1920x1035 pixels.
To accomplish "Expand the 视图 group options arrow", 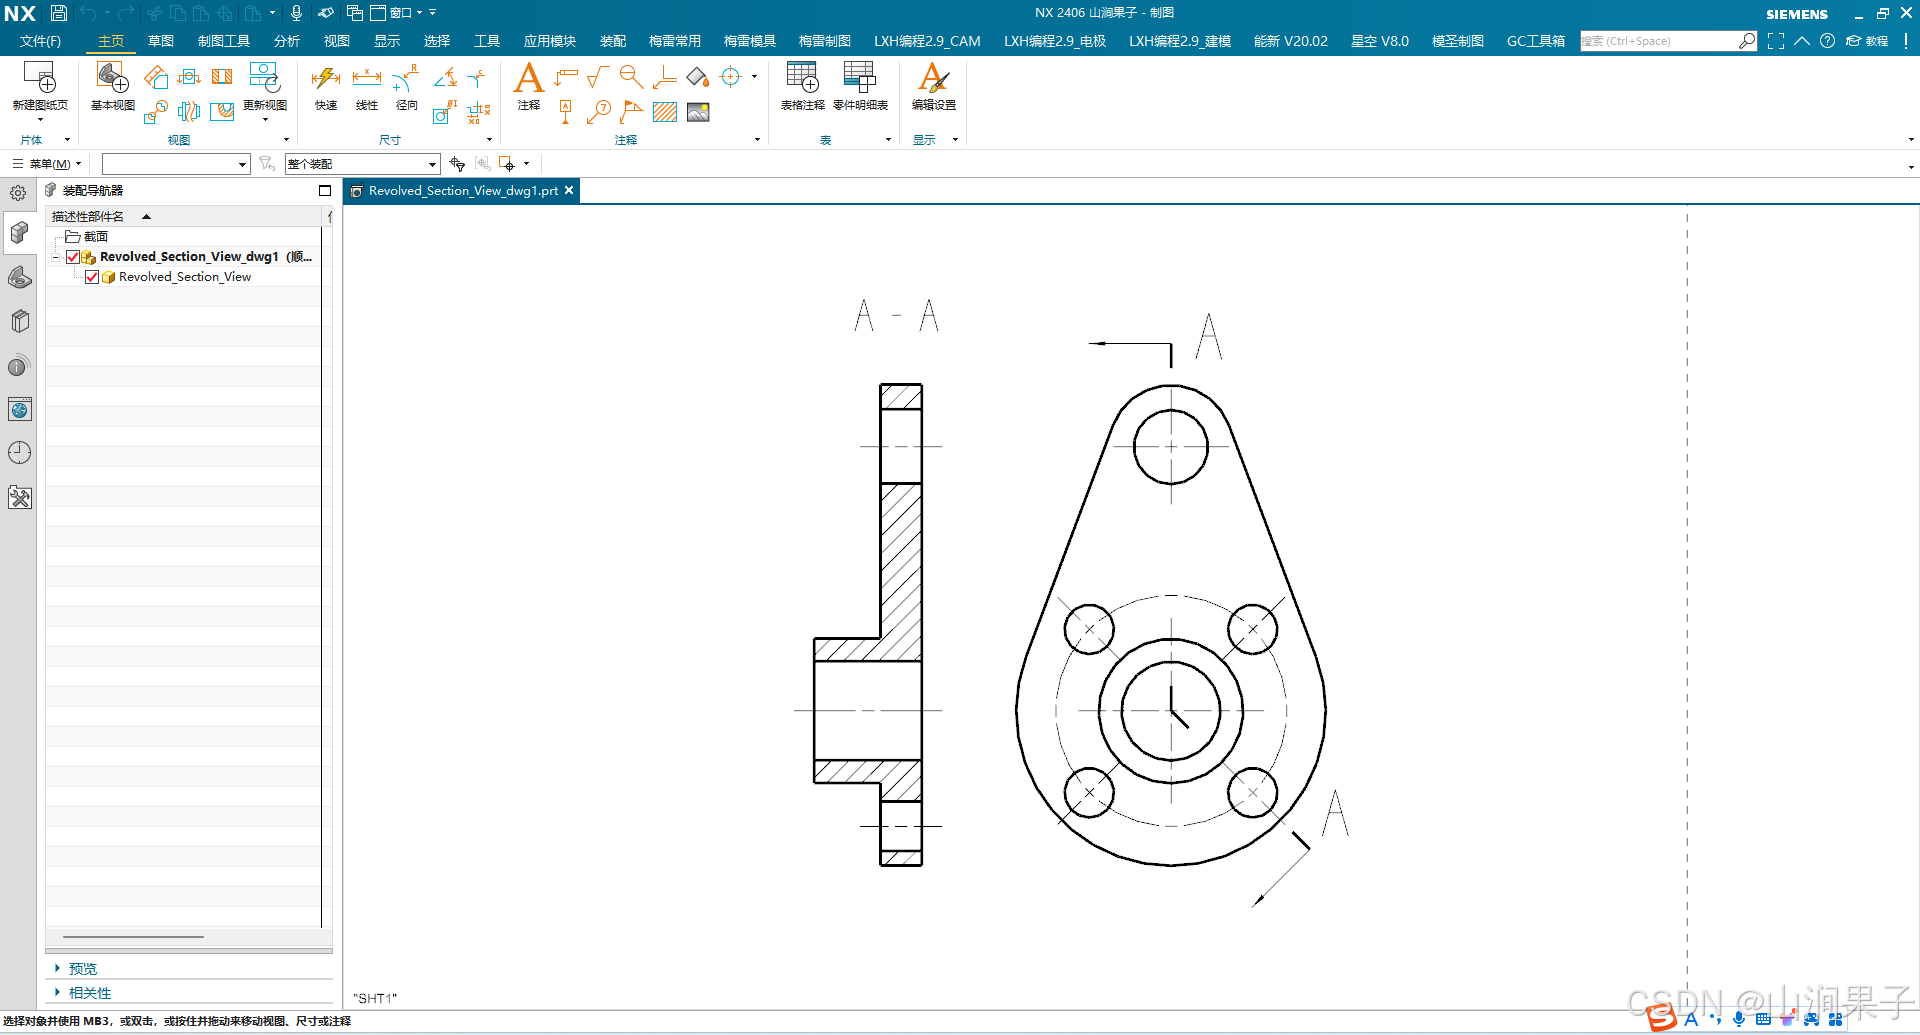I will pos(286,140).
